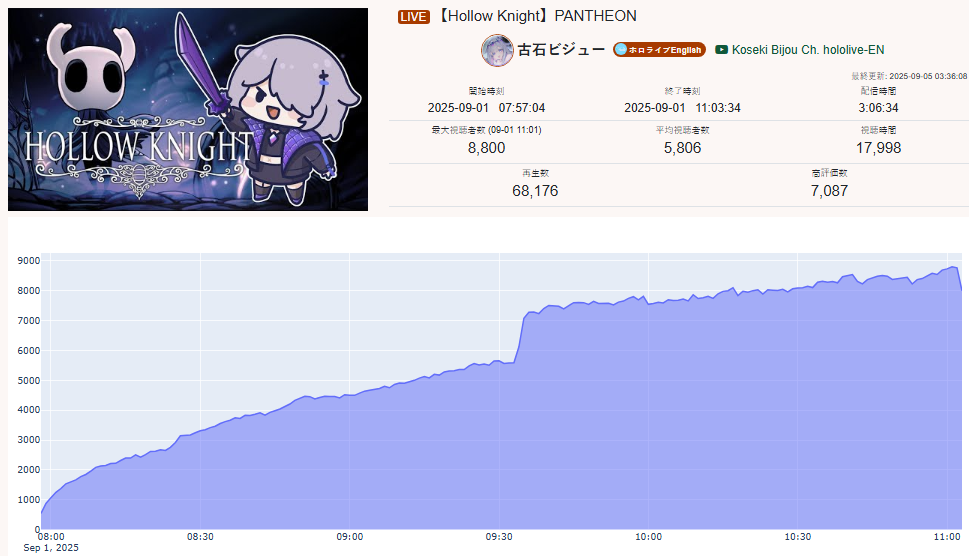The height and width of the screenshot is (556, 969).
Task: Select the ホロライブEnglish group badge
Action: (659, 50)
